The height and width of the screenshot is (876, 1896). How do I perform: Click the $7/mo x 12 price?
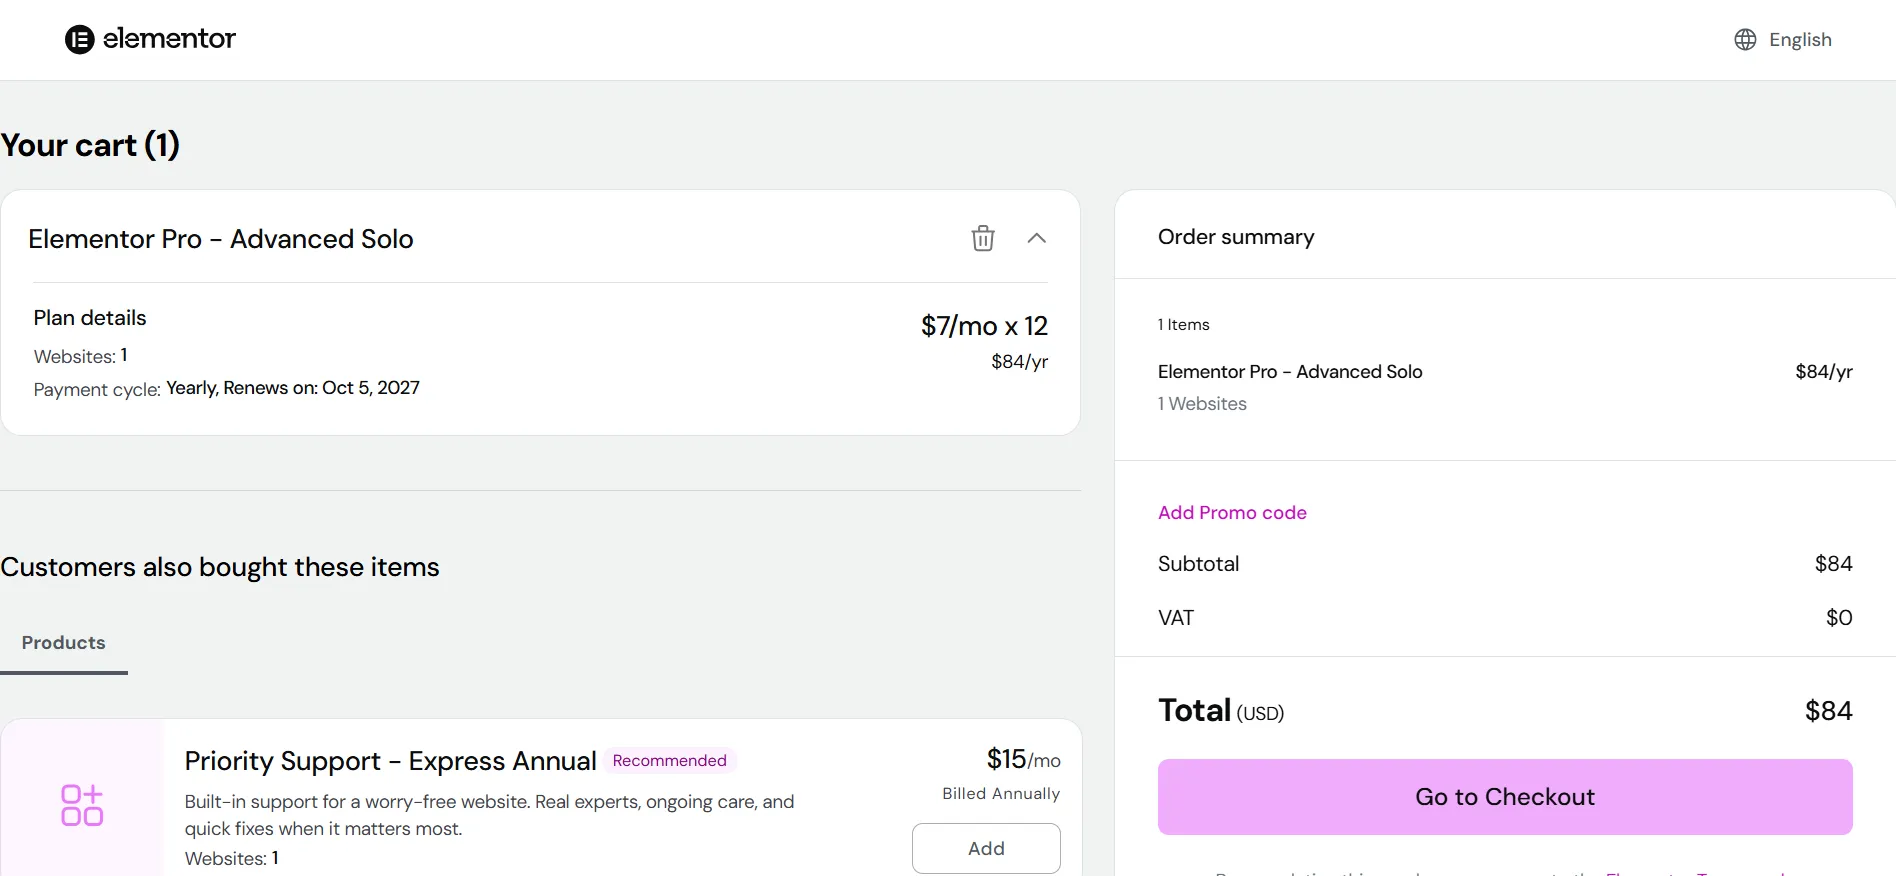pyautogui.click(x=984, y=326)
